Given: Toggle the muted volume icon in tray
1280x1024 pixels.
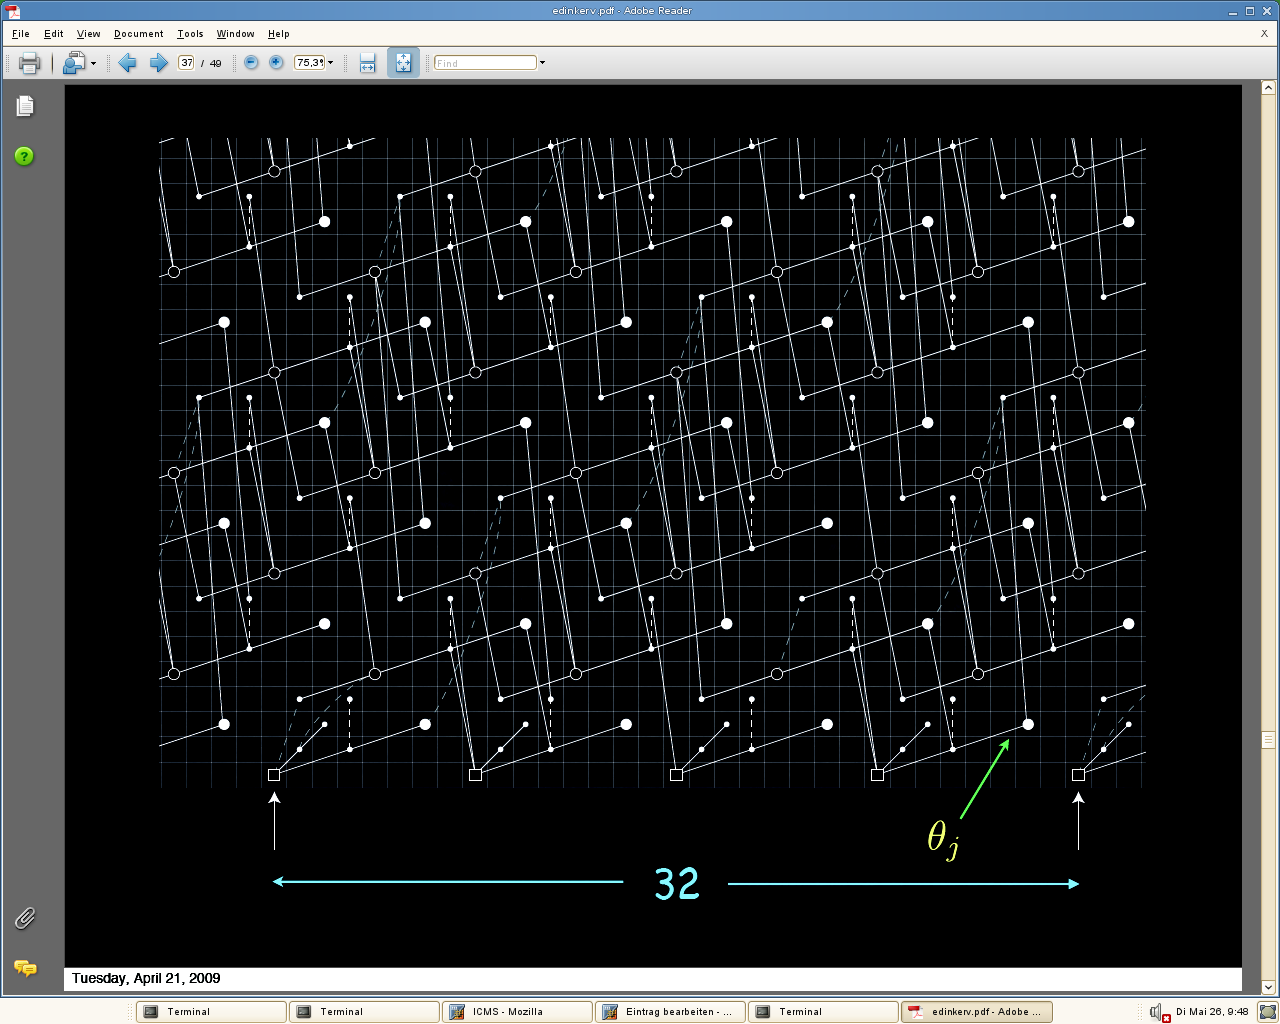Looking at the screenshot, I should [1159, 1012].
